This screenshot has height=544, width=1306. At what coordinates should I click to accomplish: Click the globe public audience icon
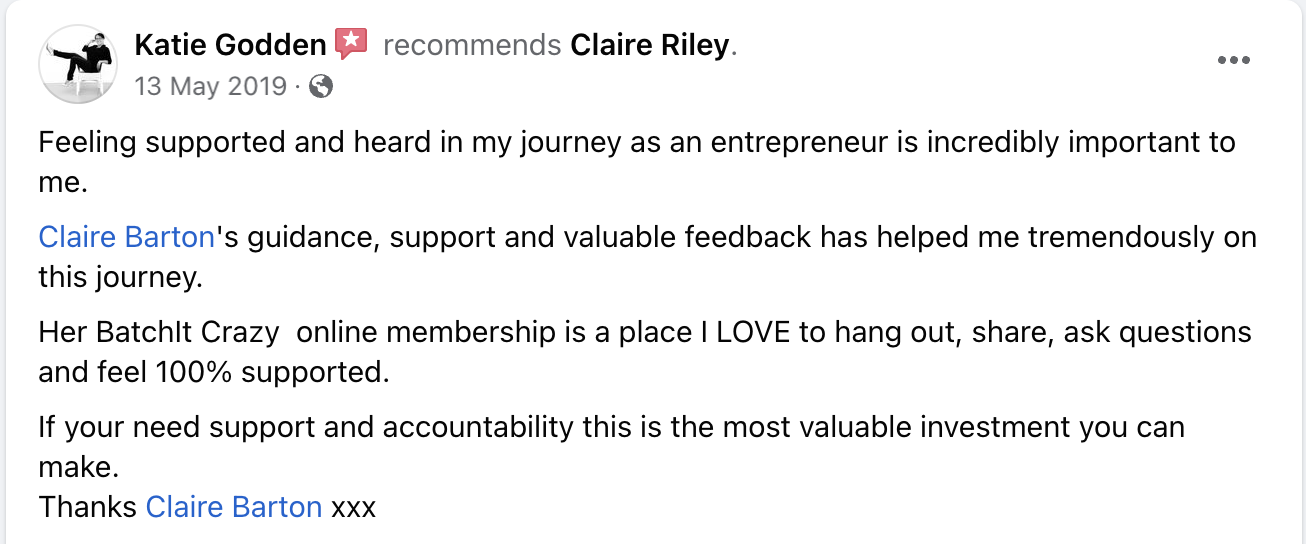point(321,86)
